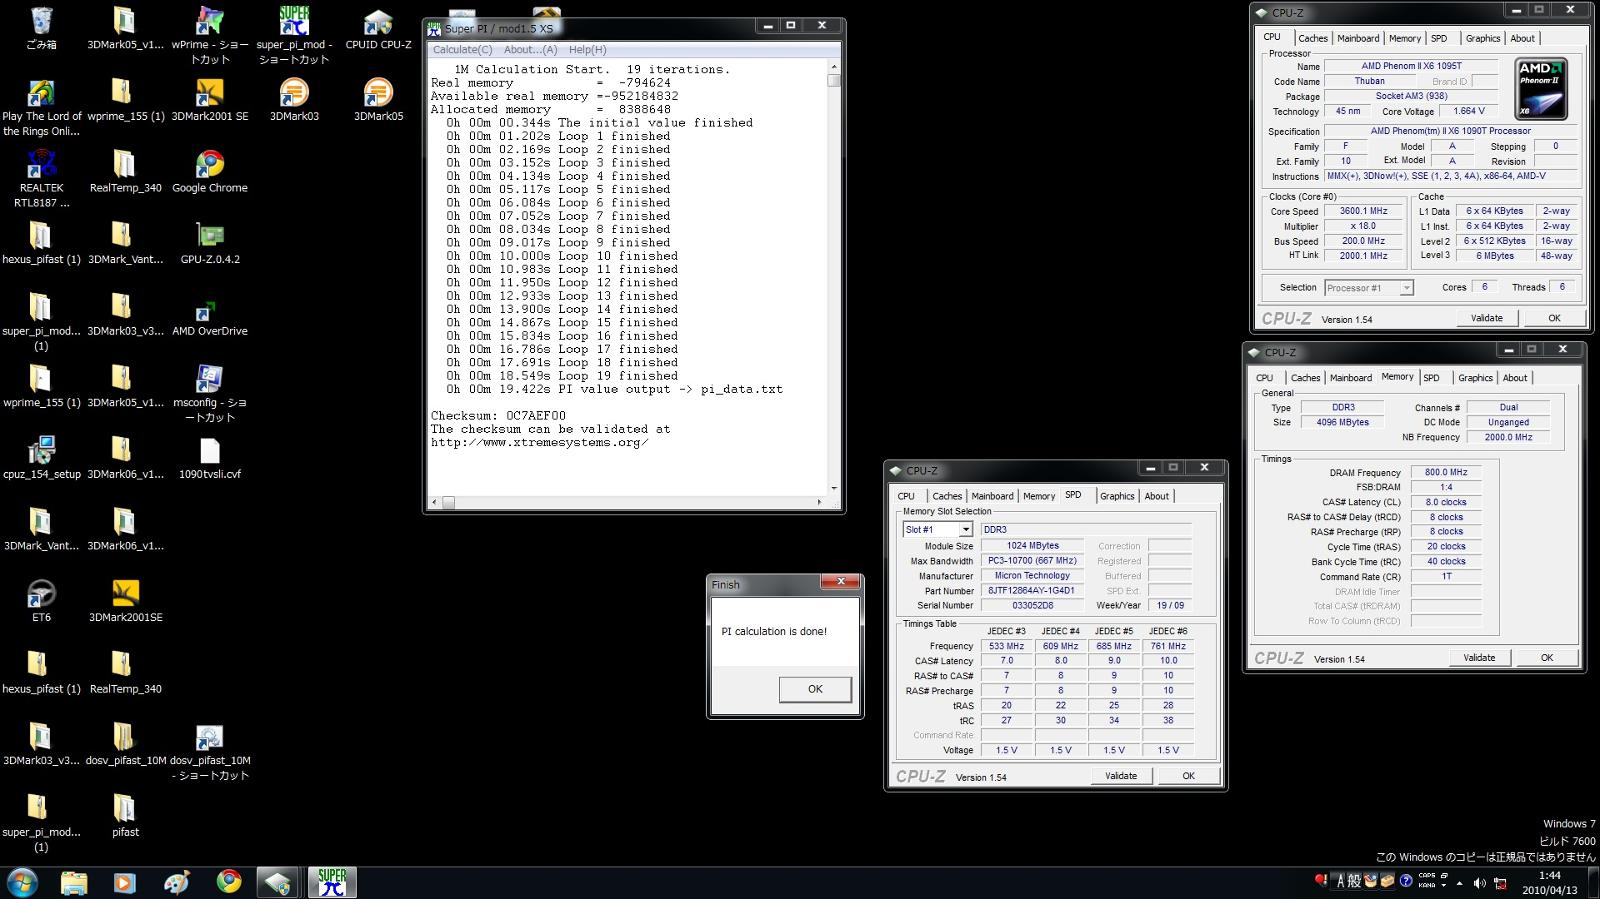This screenshot has width=1600, height=899.
Task: Open CPUID CPU-Z desktop icon
Action: click(378, 28)
